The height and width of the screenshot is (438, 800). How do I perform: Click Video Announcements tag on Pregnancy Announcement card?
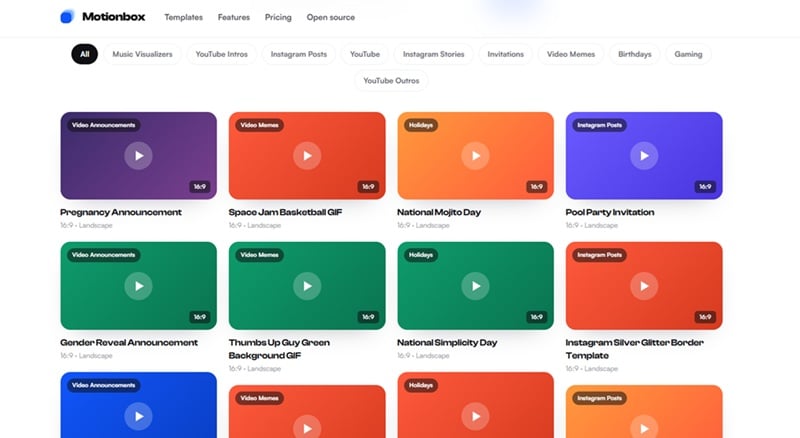[x=104, y=125]
